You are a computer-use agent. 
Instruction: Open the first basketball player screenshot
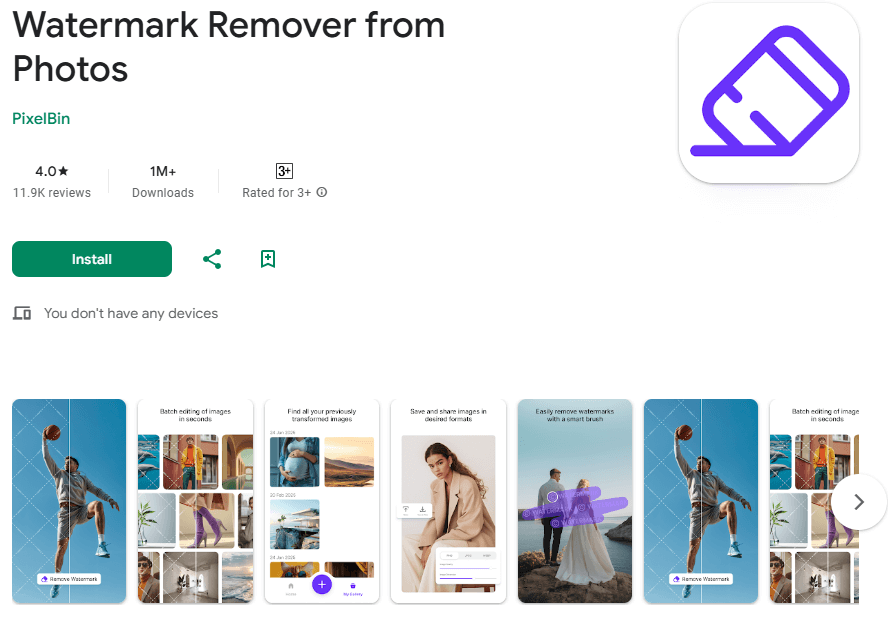coord(69,501)
